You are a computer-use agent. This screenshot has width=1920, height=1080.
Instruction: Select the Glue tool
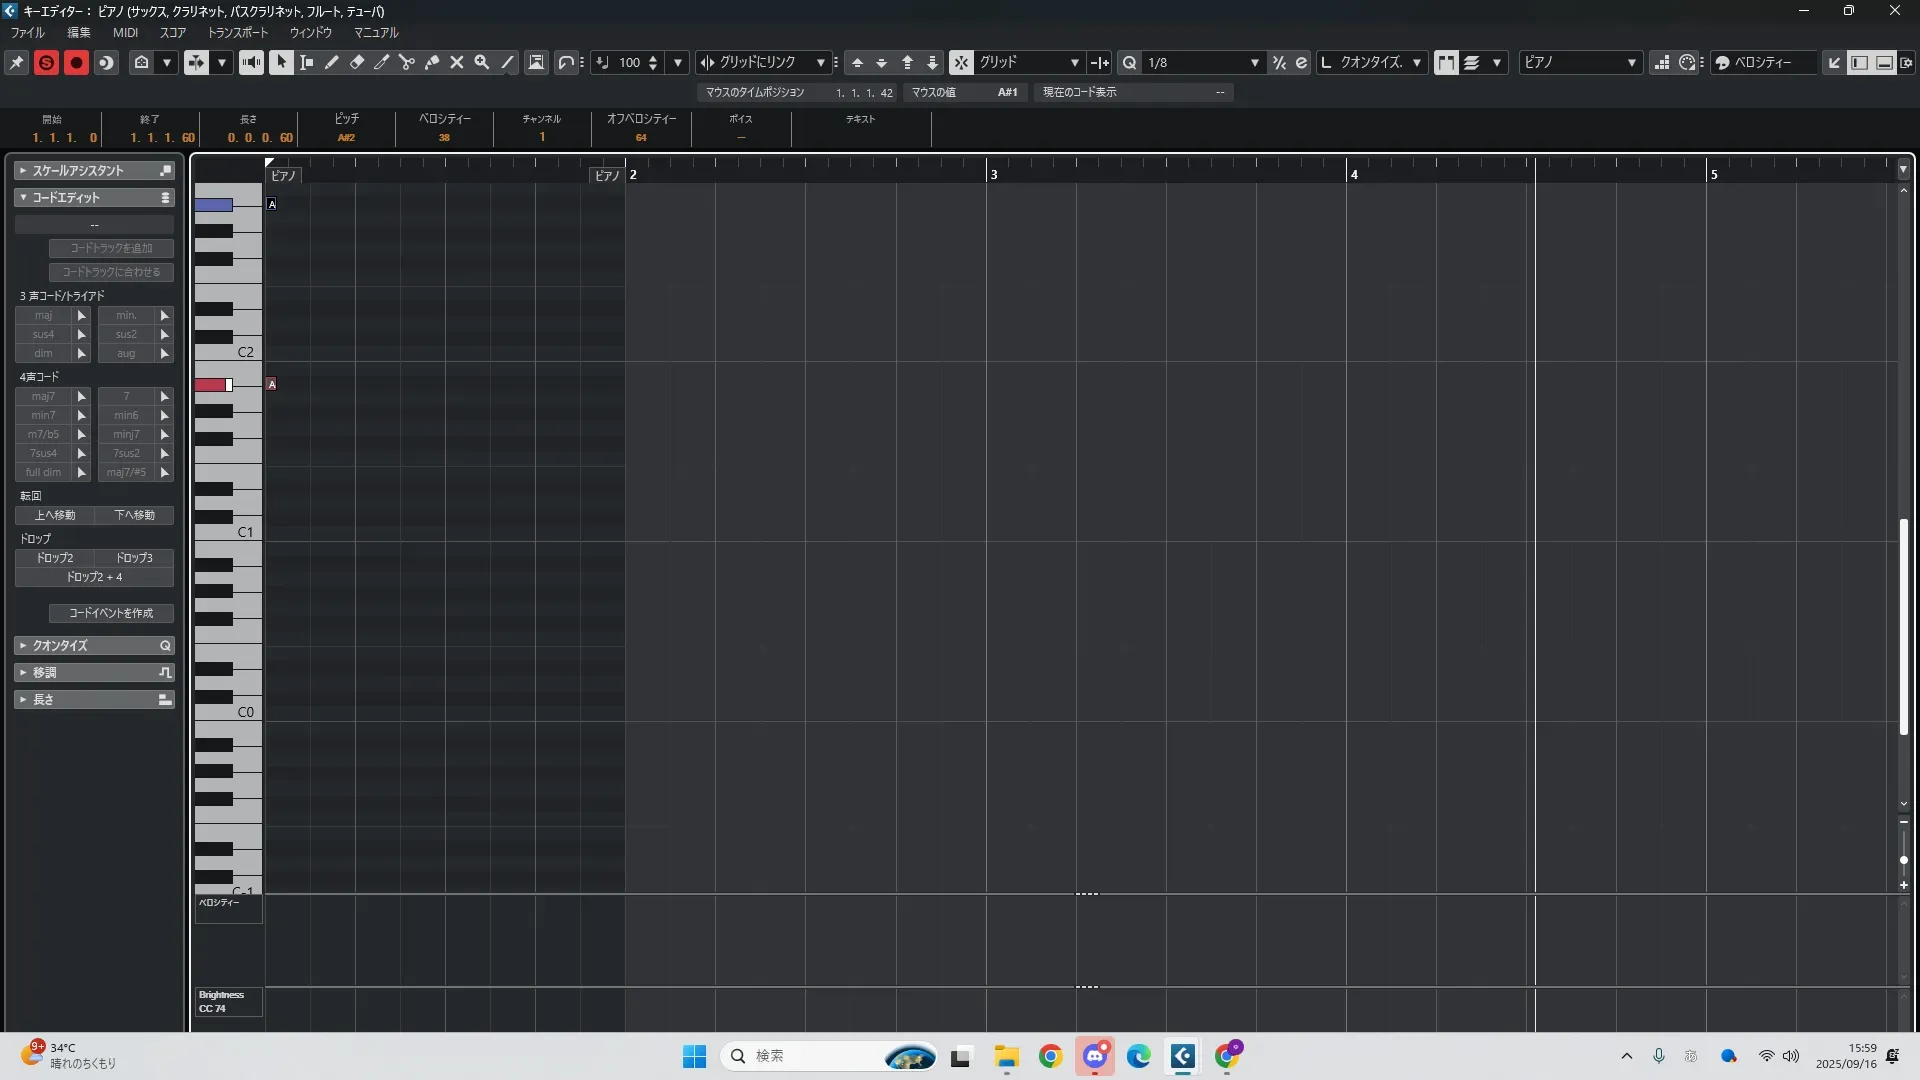pos(432,62)
